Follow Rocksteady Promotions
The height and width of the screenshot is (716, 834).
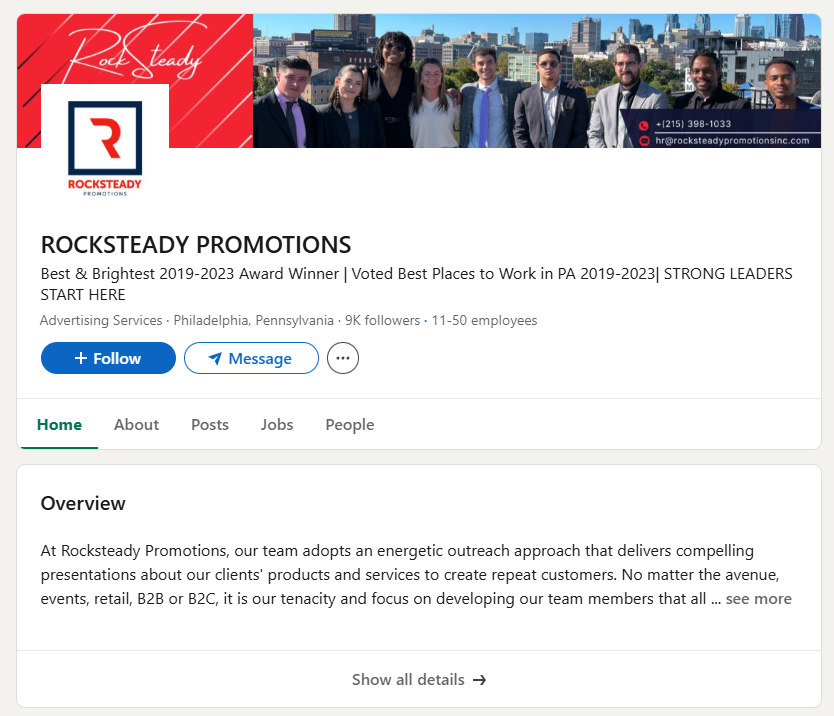click(108, 358)
